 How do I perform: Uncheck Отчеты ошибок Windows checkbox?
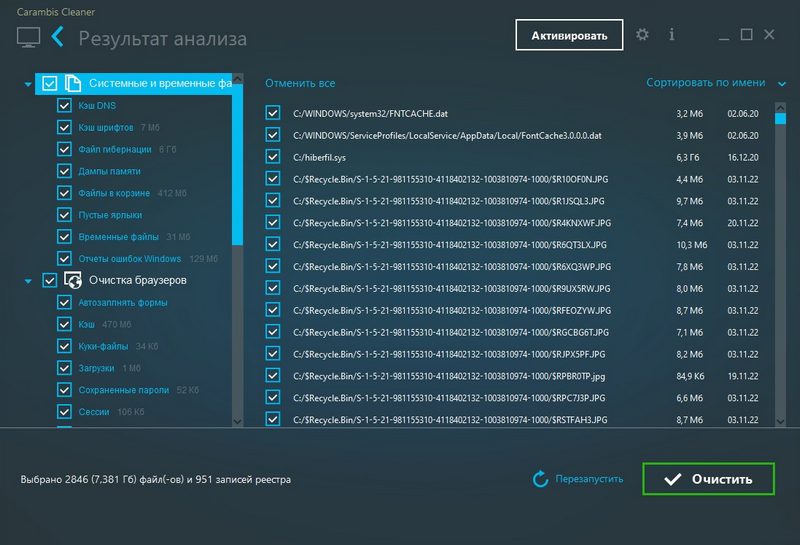point(64,259)
